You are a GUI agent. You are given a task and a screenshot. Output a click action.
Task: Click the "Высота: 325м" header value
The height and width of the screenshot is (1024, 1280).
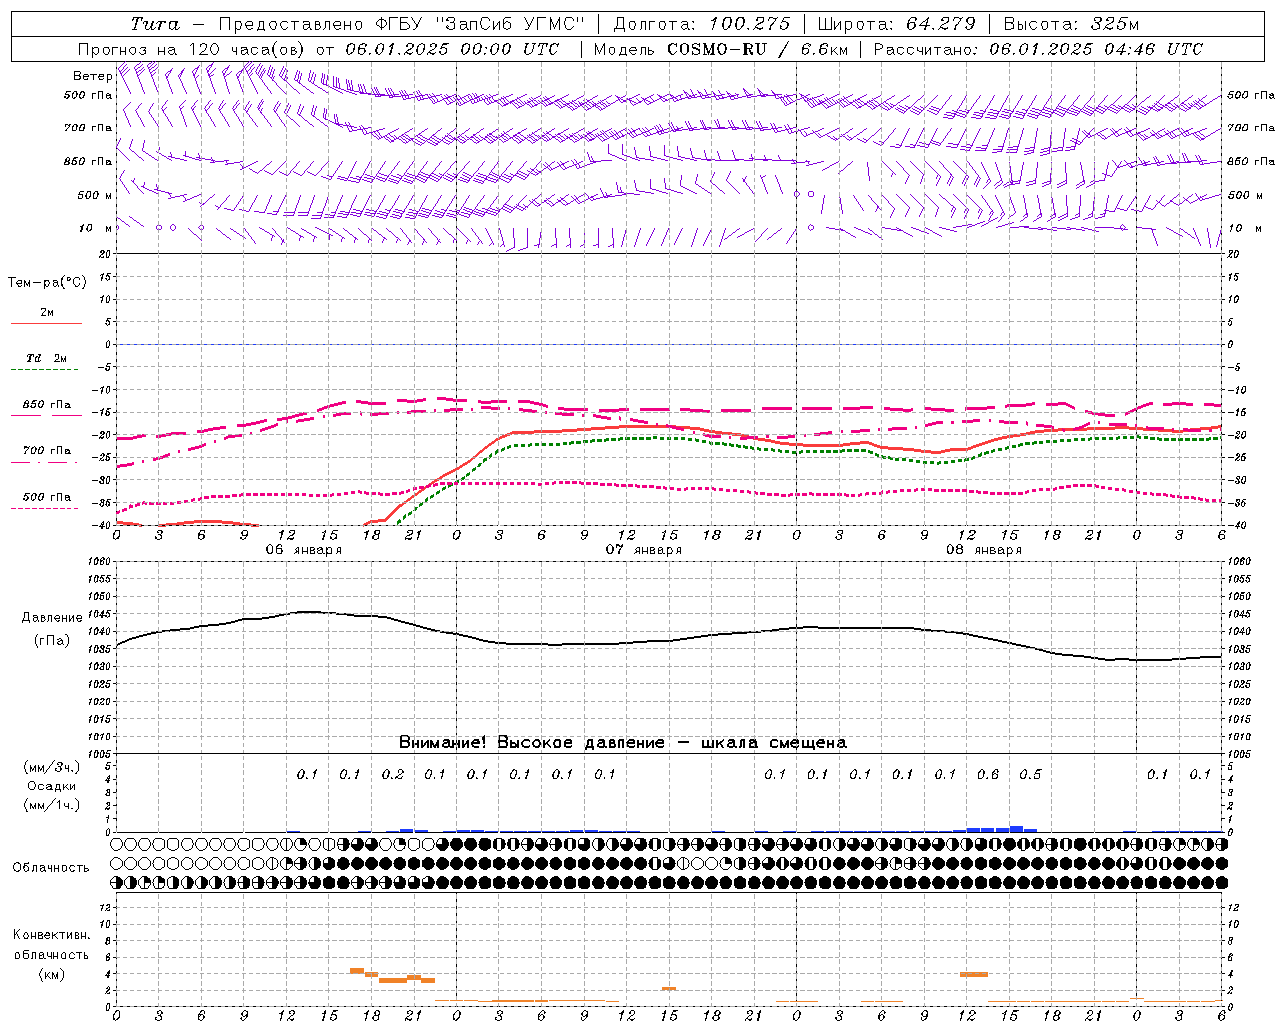1071,24
